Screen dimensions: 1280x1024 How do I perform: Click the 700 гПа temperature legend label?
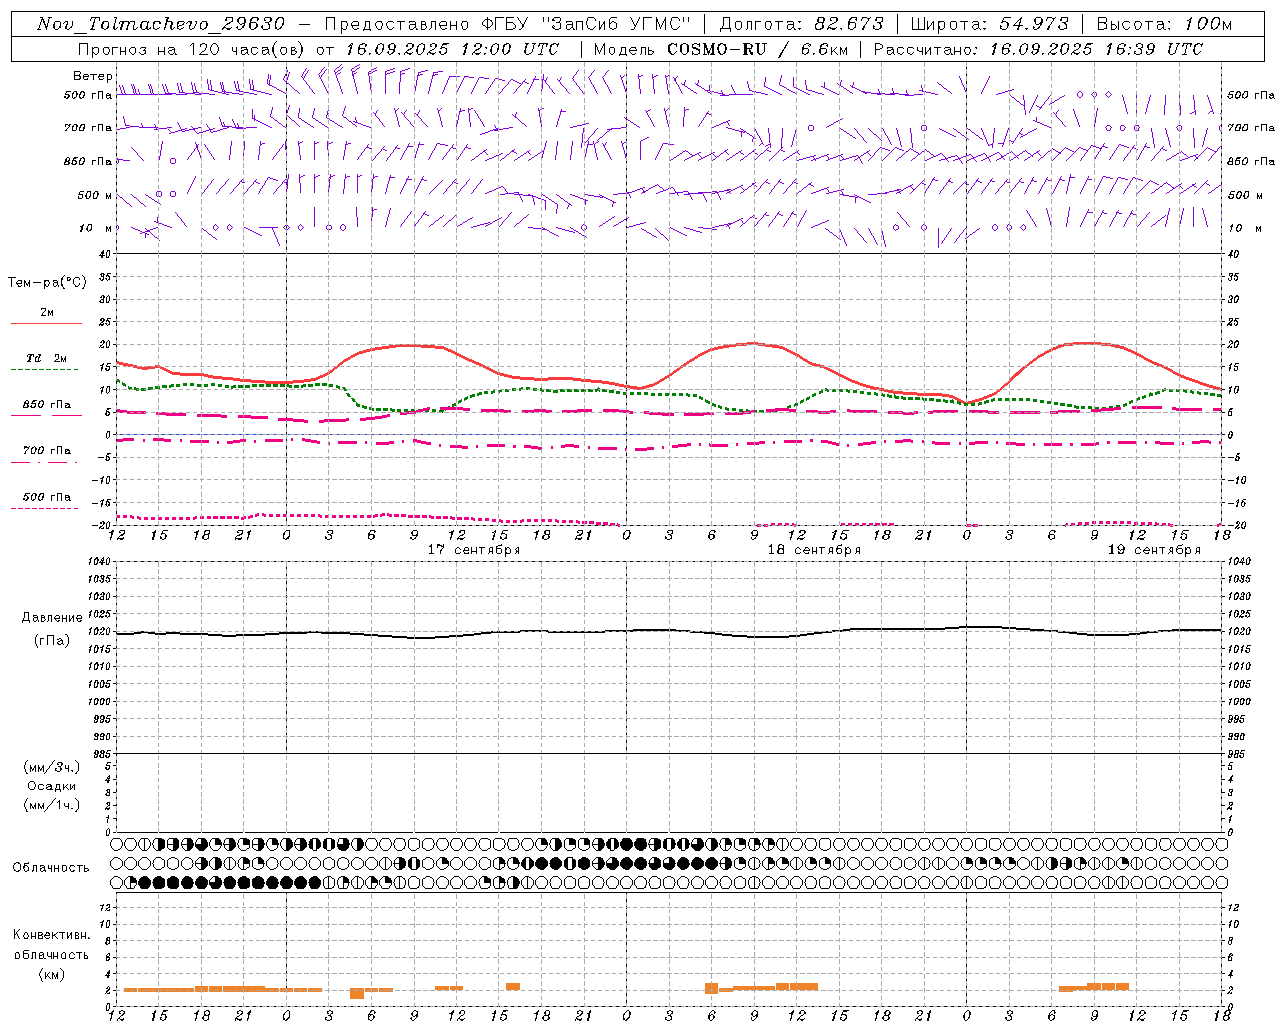click(x=47, y=451)
